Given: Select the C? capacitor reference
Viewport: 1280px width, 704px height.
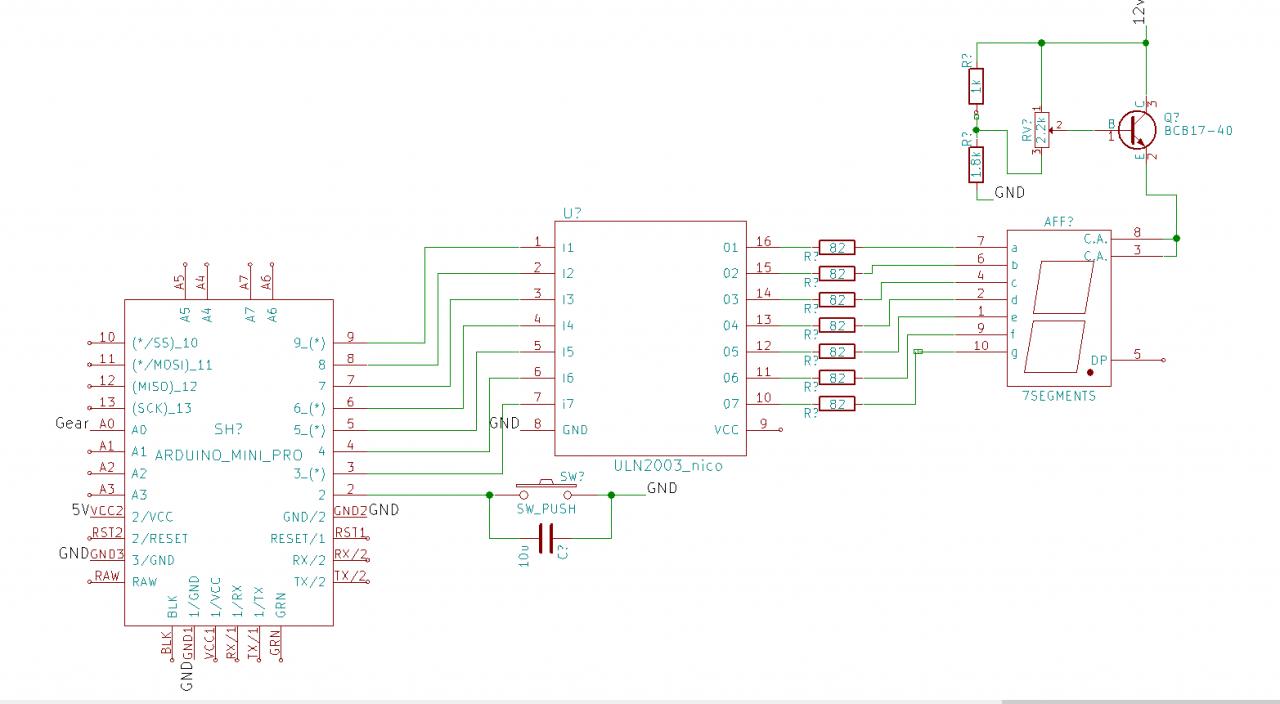Looking at the screenshot, I should [563, 551].
